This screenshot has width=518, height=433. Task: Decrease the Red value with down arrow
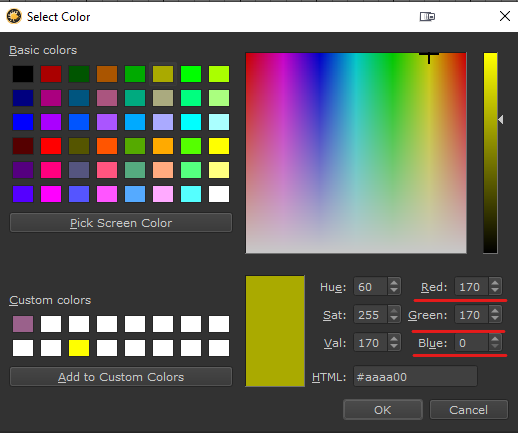click(495, 290)
